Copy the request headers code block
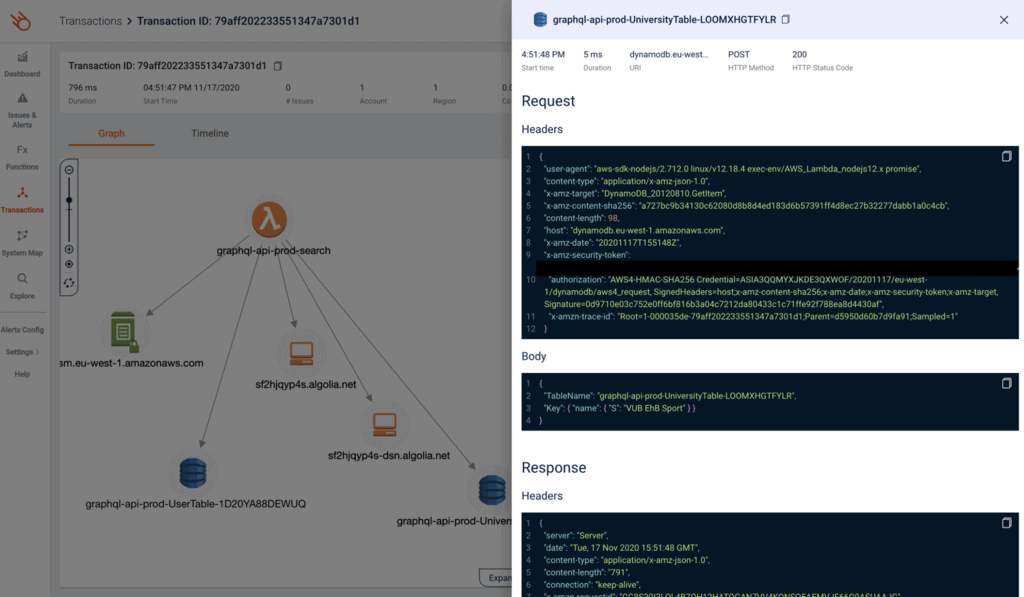Viewport: 1024px width, 597px height. 1006,157
